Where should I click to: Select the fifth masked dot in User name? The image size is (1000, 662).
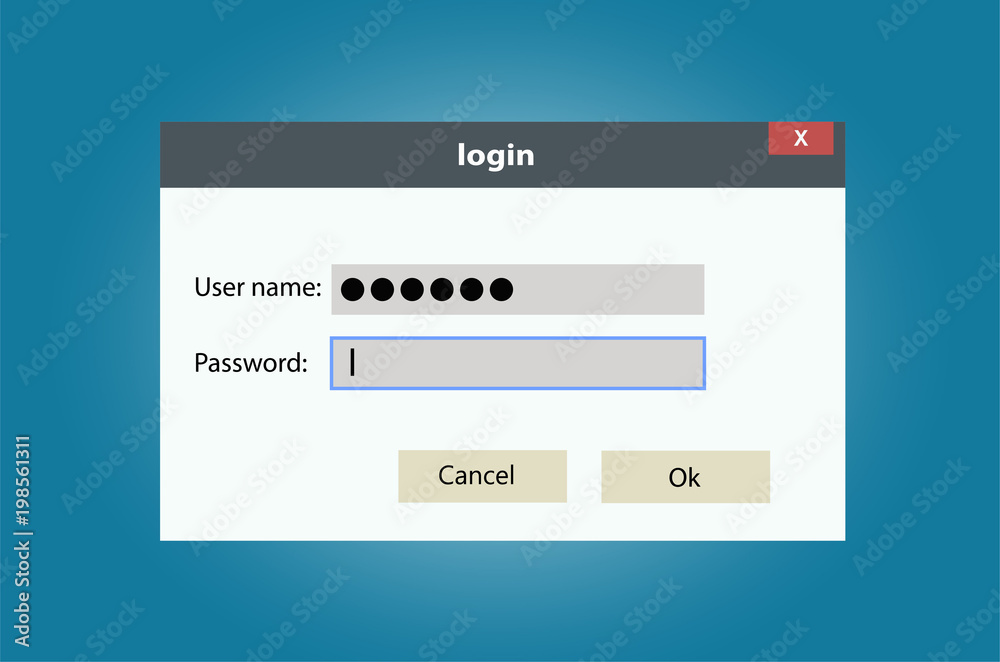point(471,290)
